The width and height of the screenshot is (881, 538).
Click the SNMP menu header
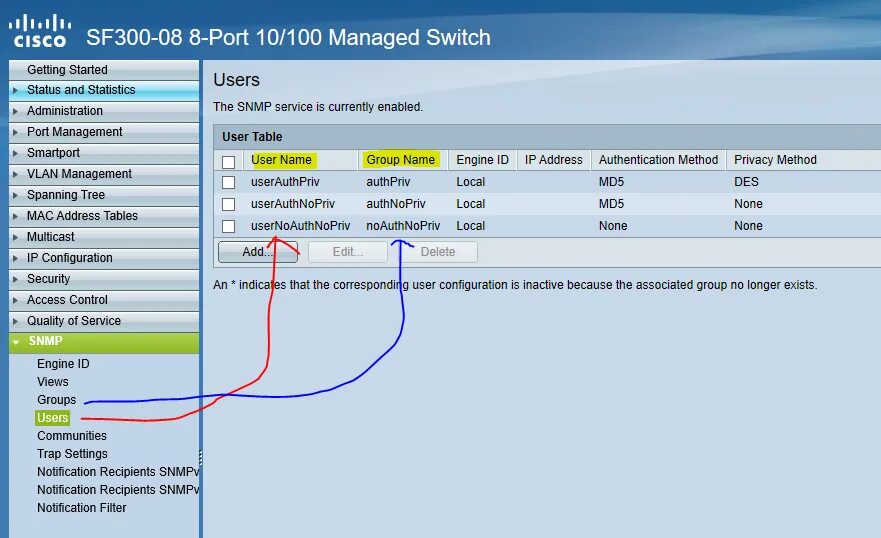pyautogui.click(x=104, y=342)
